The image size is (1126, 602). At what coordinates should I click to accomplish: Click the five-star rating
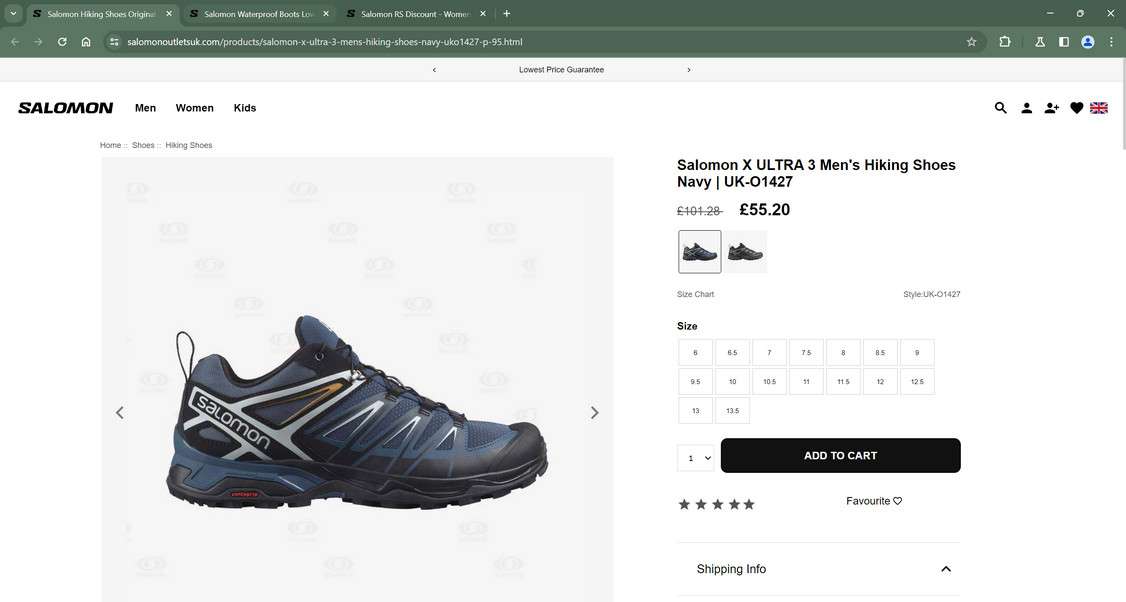[x=717, y=504]
